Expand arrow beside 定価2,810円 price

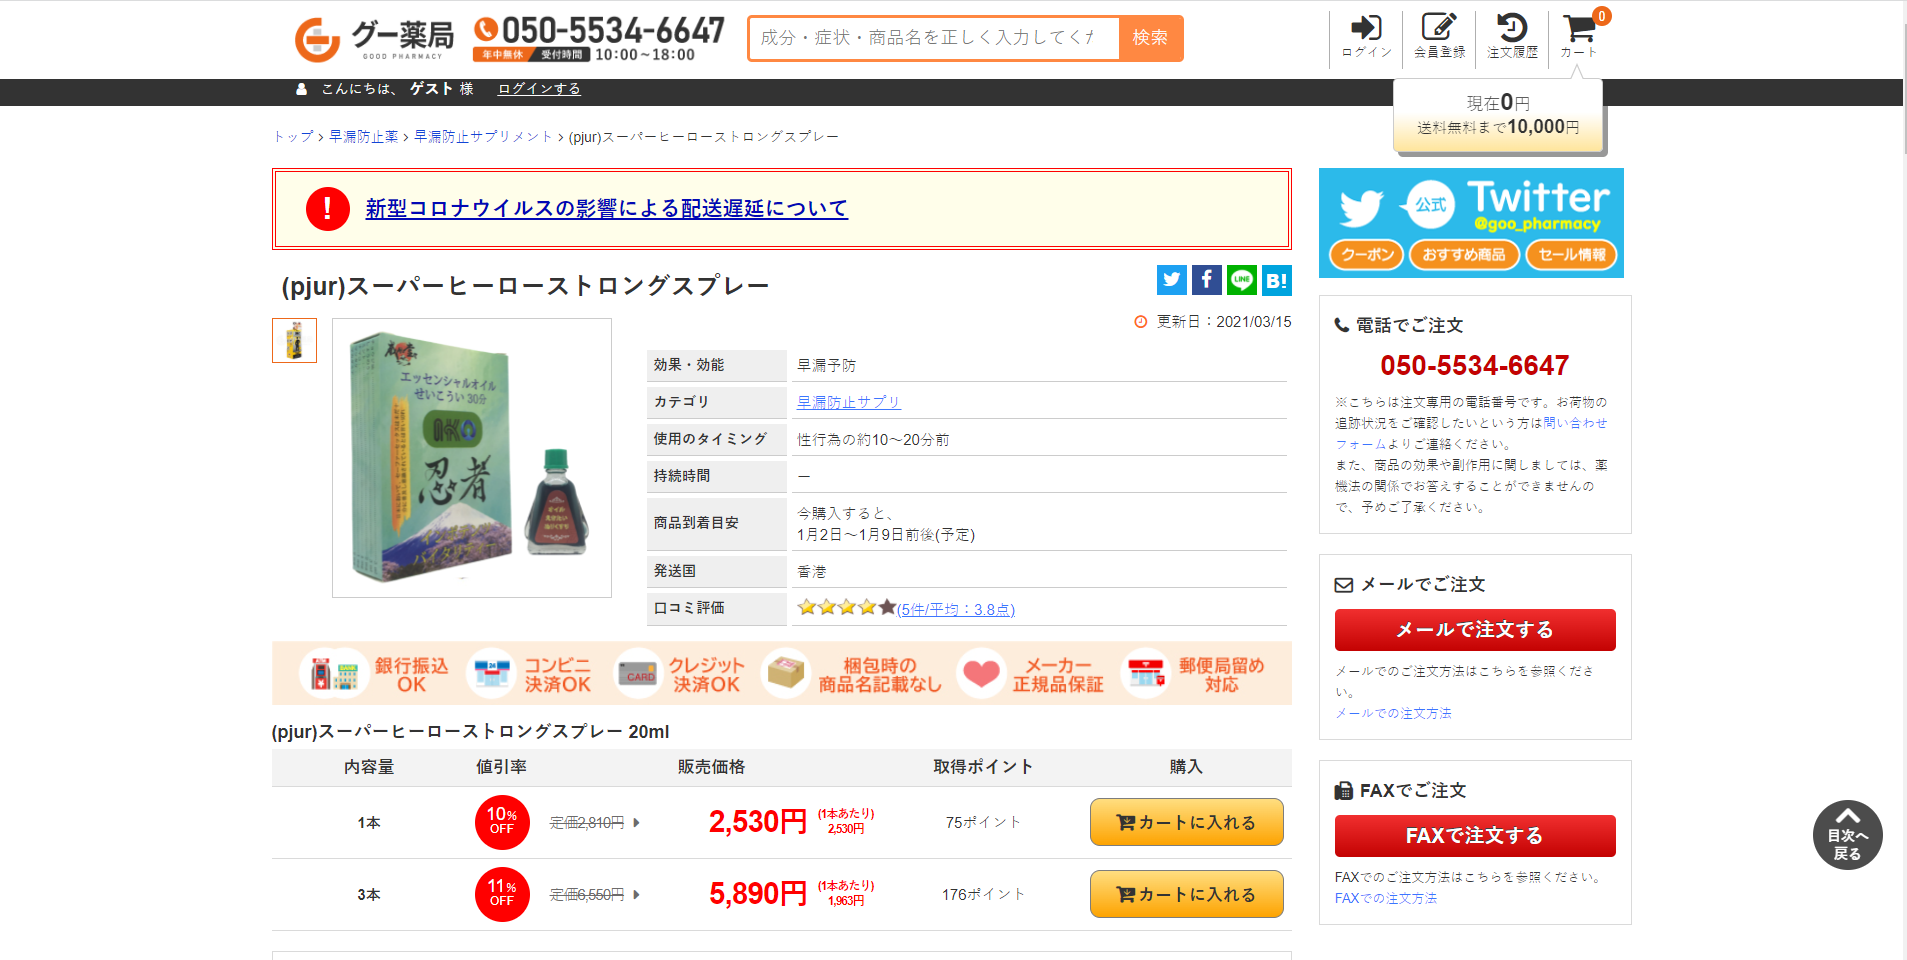(637, 823)
